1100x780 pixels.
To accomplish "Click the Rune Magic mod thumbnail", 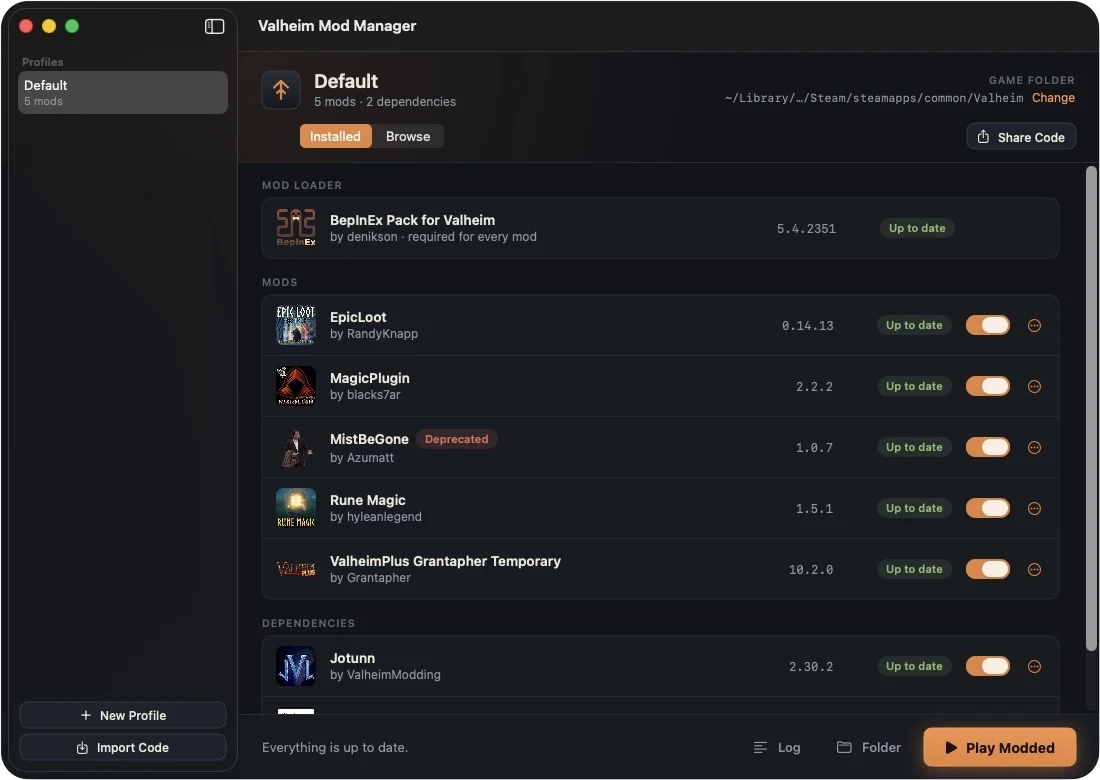I will coord(295,509).
